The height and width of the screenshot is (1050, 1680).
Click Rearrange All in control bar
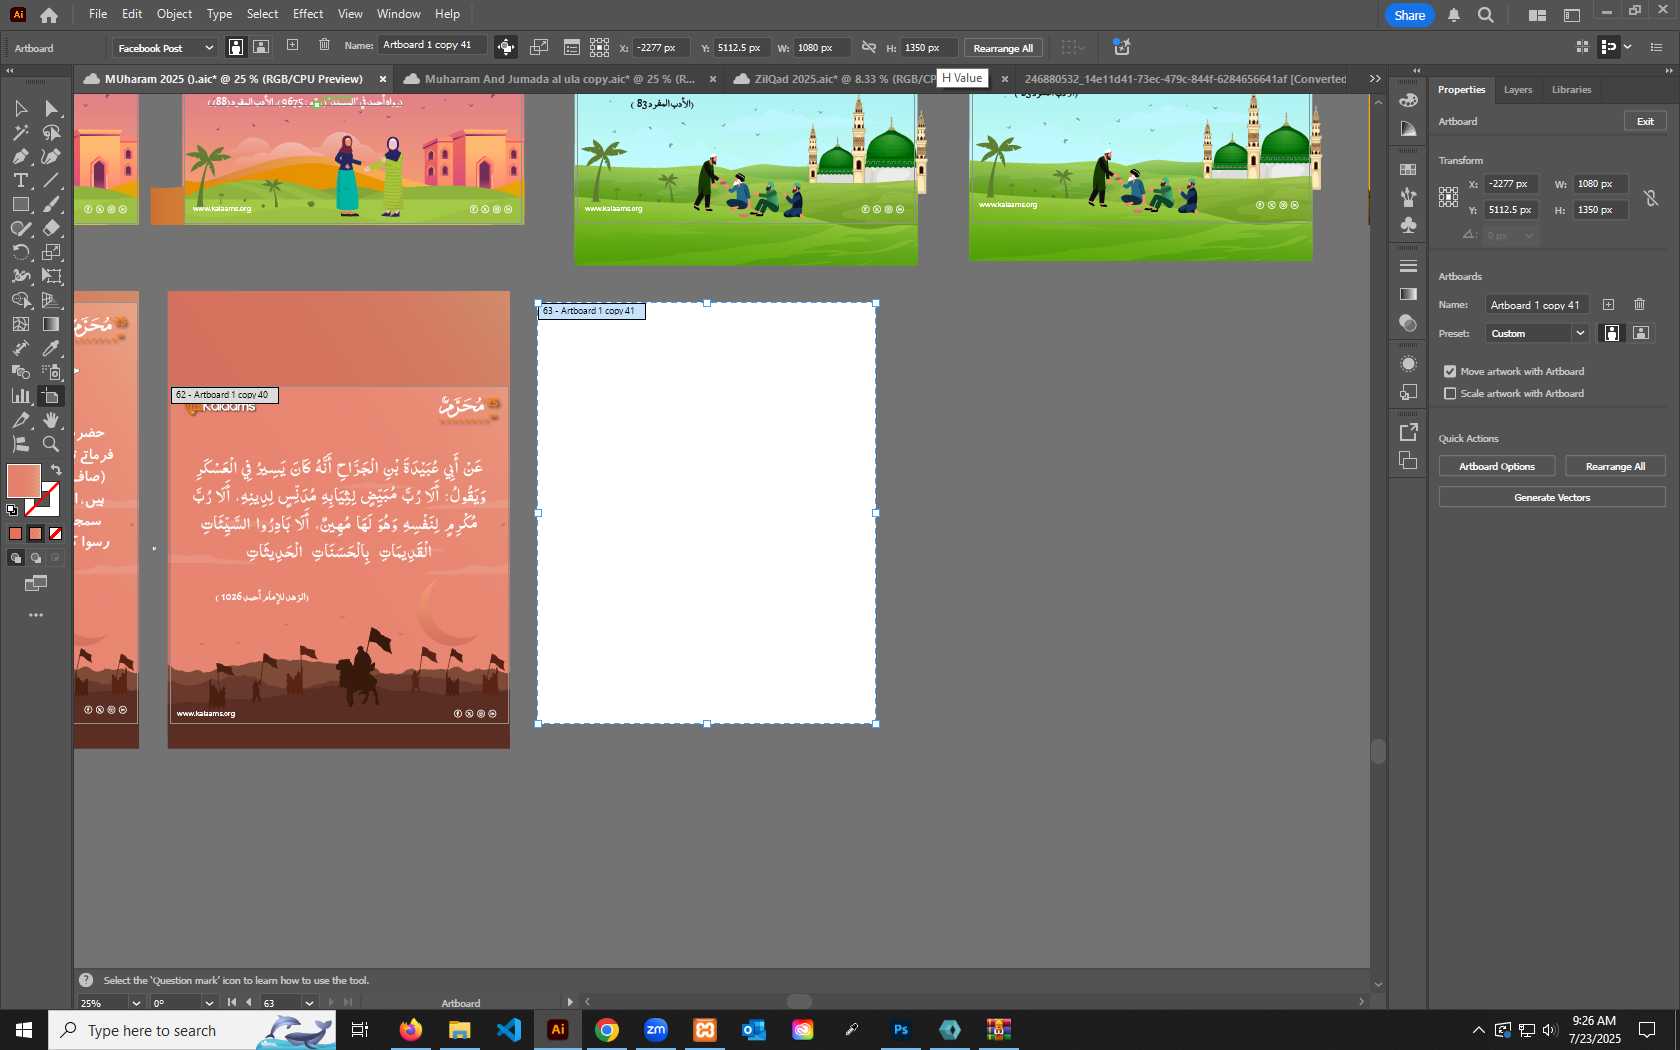point(1003,48)
